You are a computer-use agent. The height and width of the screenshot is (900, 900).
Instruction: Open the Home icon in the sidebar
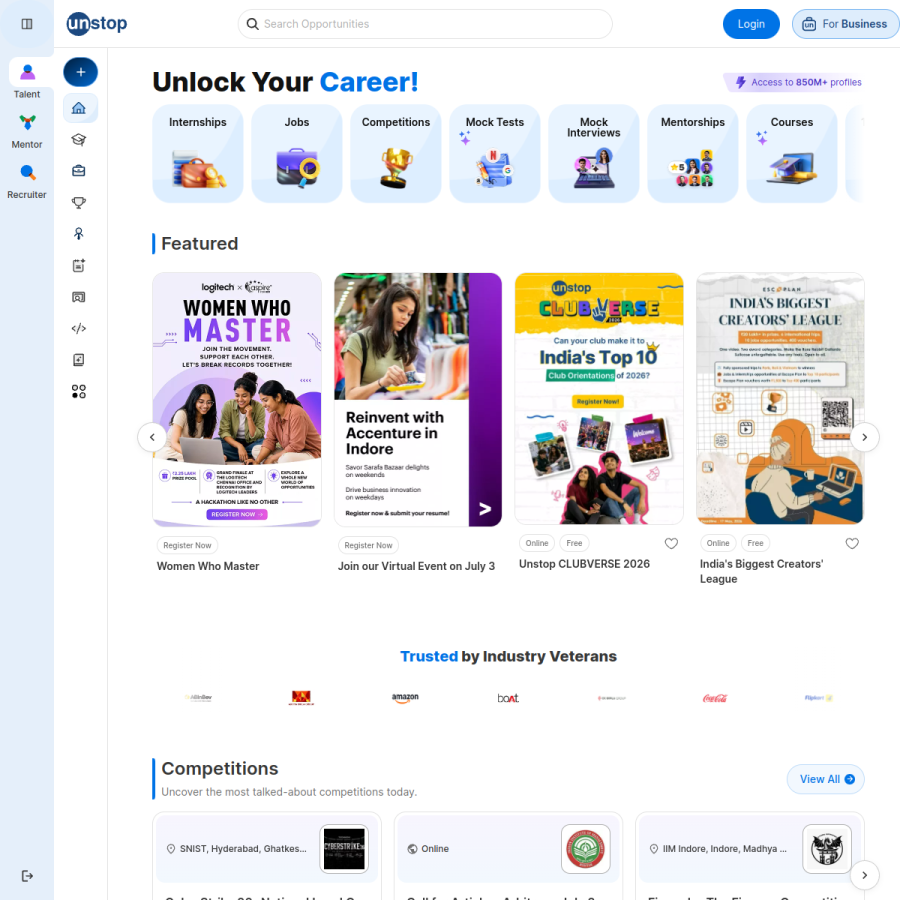coord(79,108)
